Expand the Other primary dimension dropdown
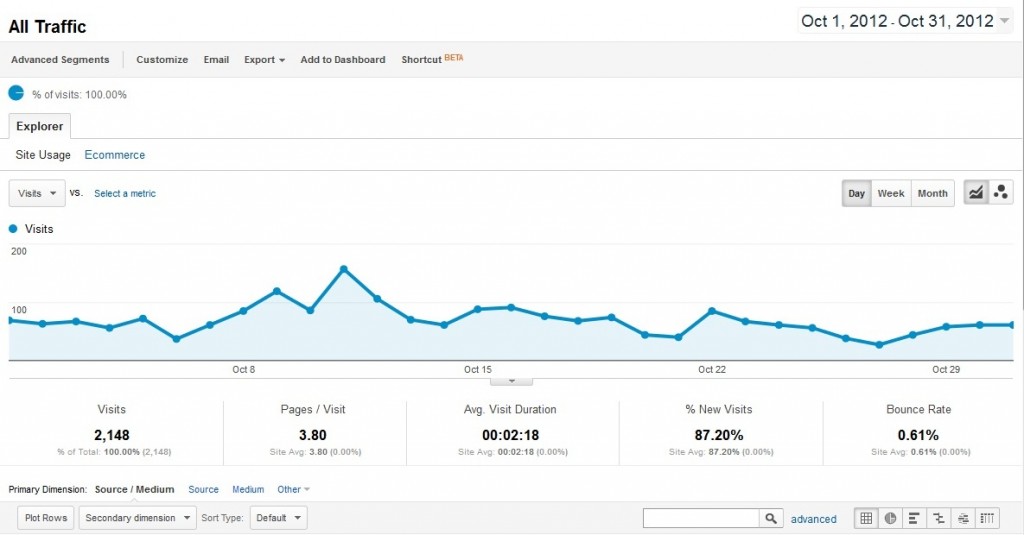 coord(293,489)
